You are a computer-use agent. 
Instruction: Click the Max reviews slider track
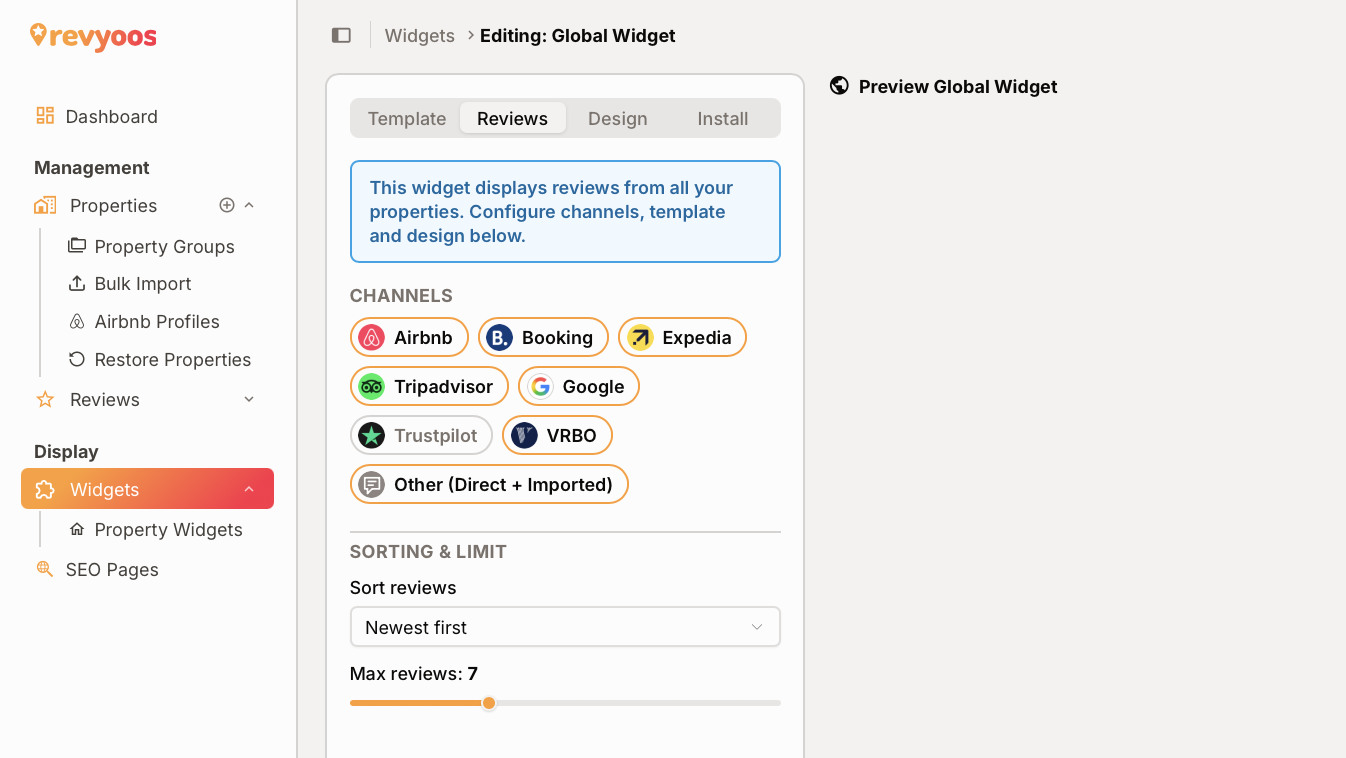tap(565, 703)
